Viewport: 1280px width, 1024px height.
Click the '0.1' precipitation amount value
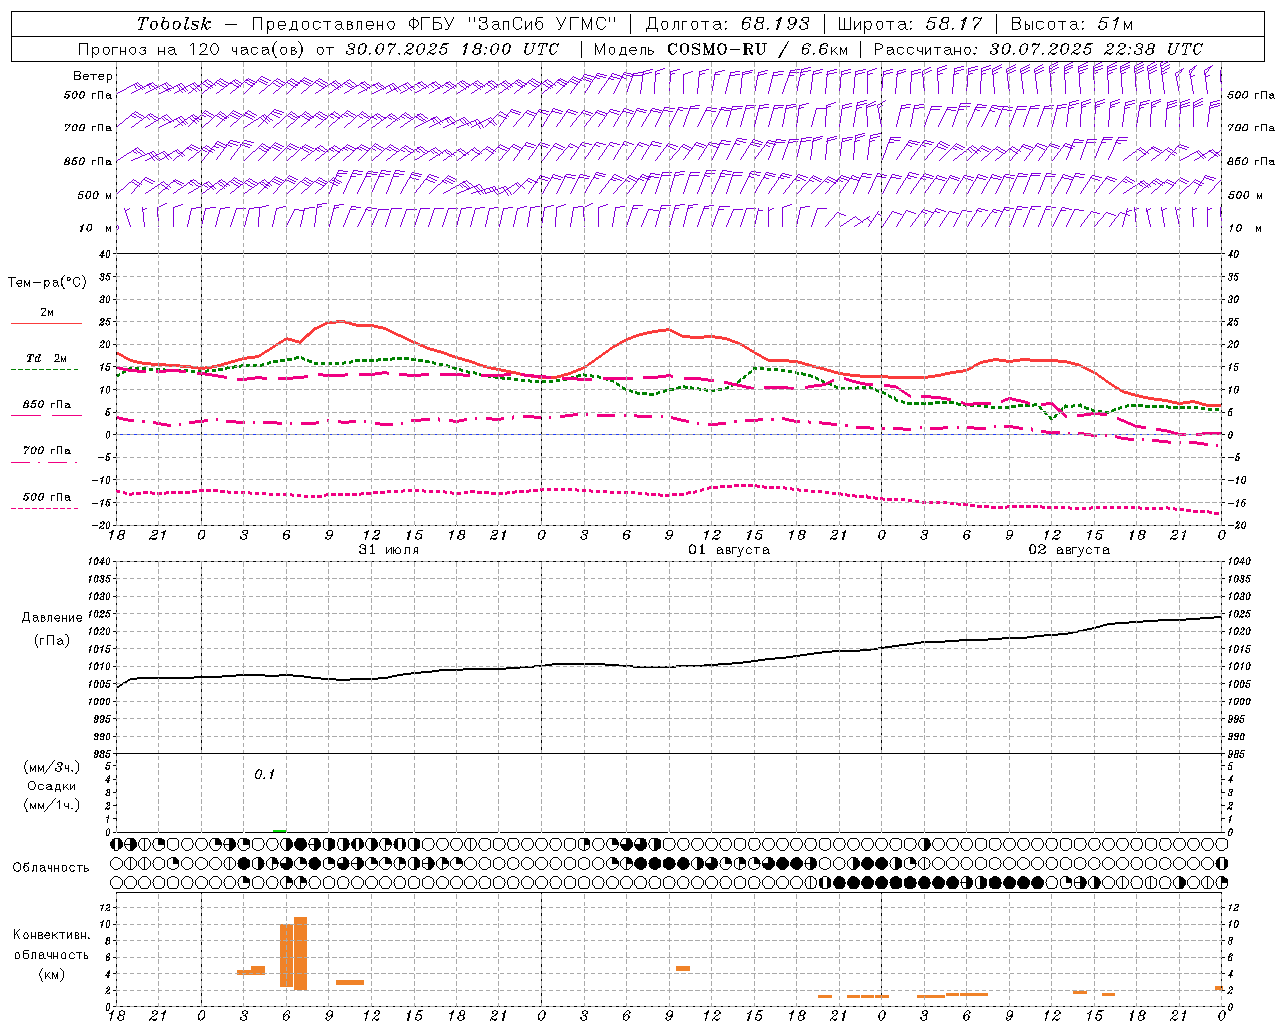[264, 774]
